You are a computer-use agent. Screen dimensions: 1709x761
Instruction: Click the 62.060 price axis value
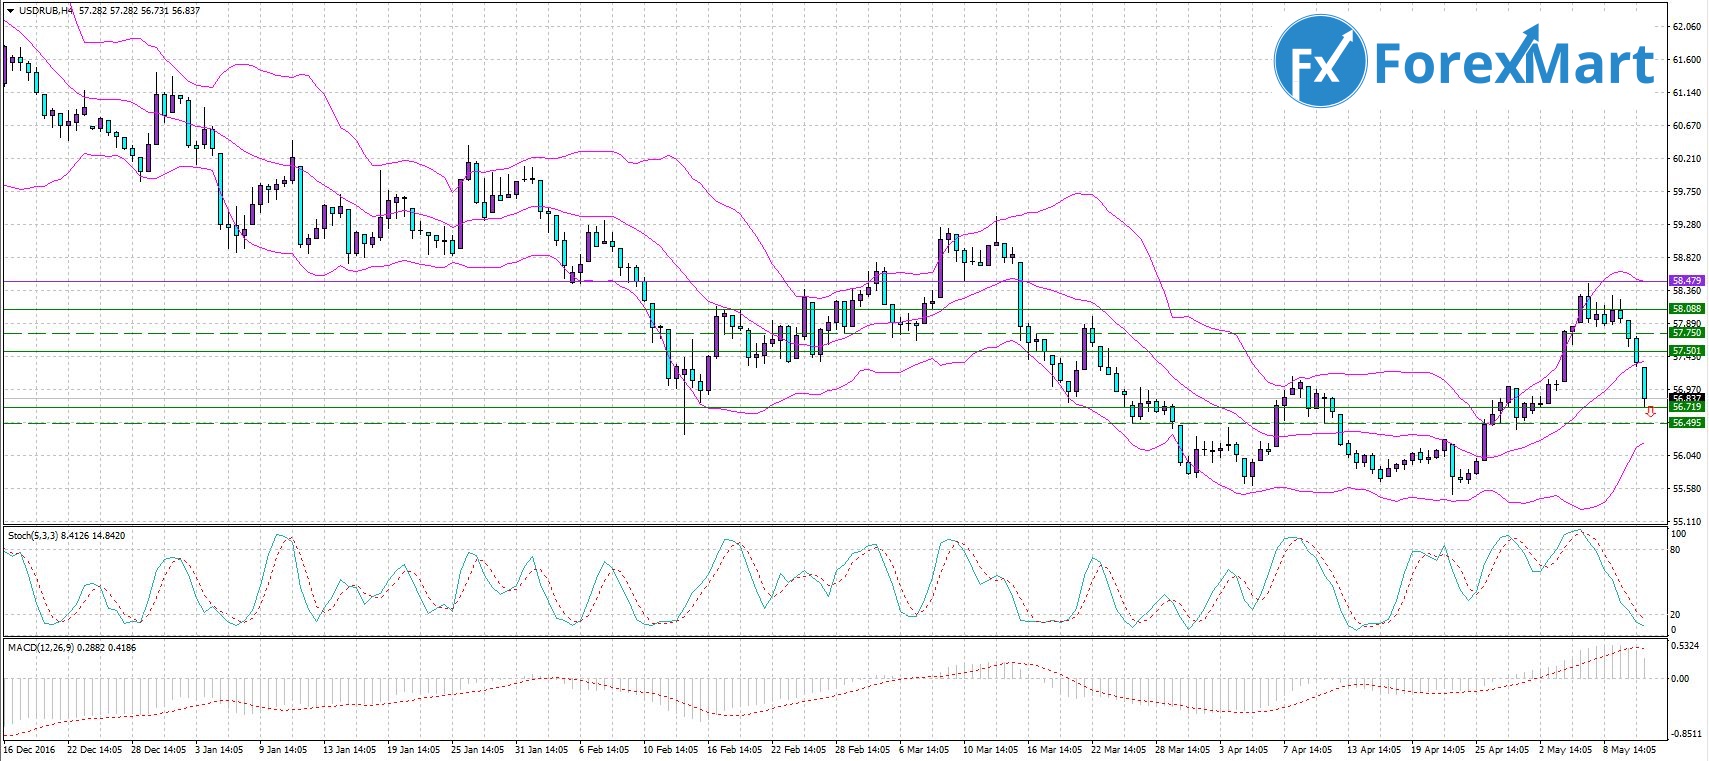click(x=1686, y=27)
